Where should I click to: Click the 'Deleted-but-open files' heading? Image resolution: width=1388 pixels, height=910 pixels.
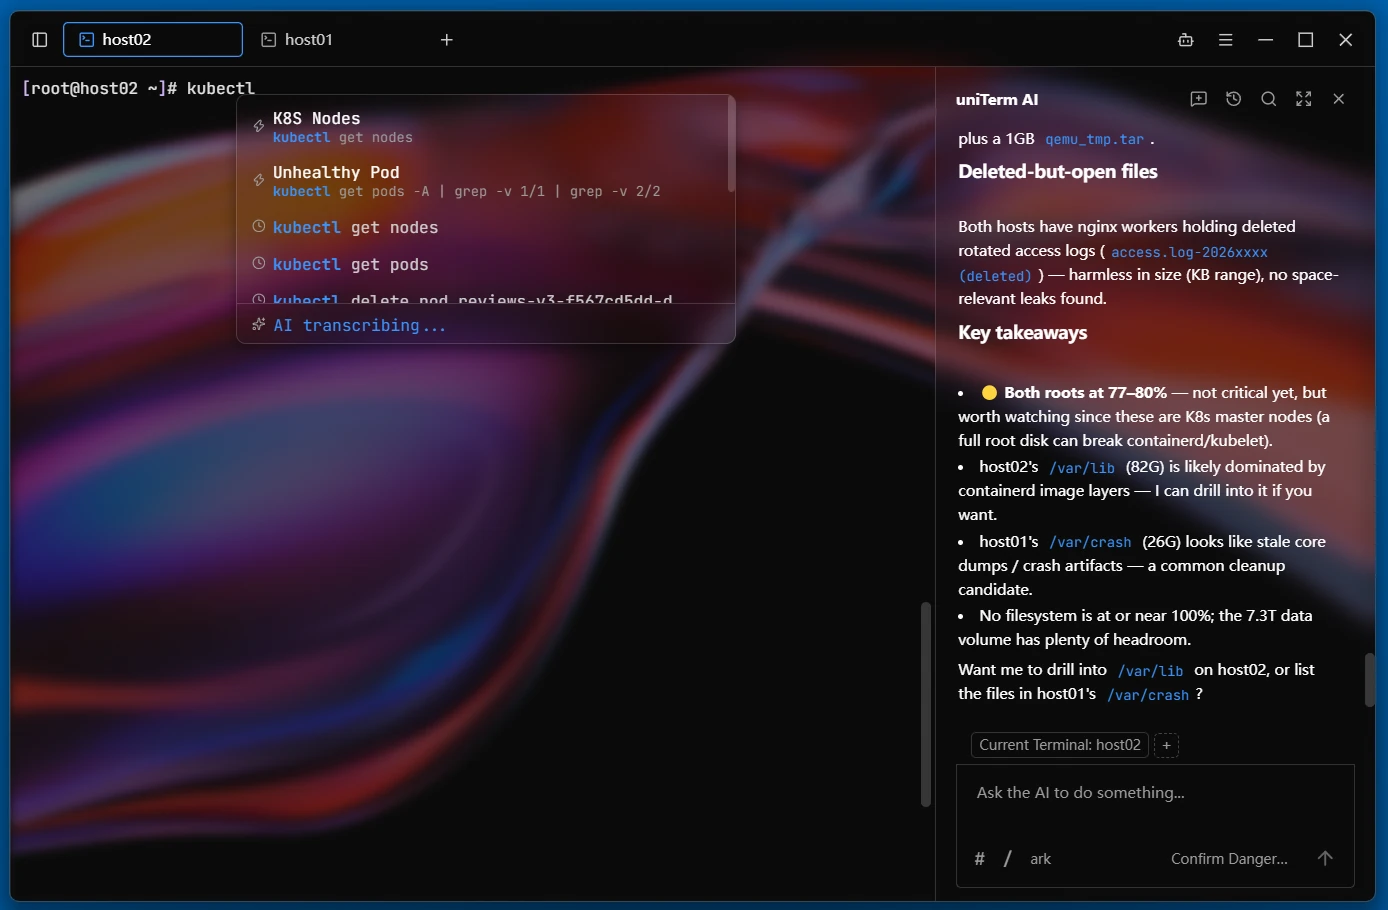[1058, 172]
